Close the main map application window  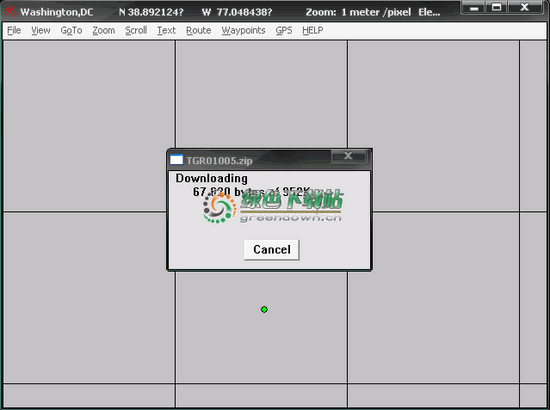tap(525, 7)
